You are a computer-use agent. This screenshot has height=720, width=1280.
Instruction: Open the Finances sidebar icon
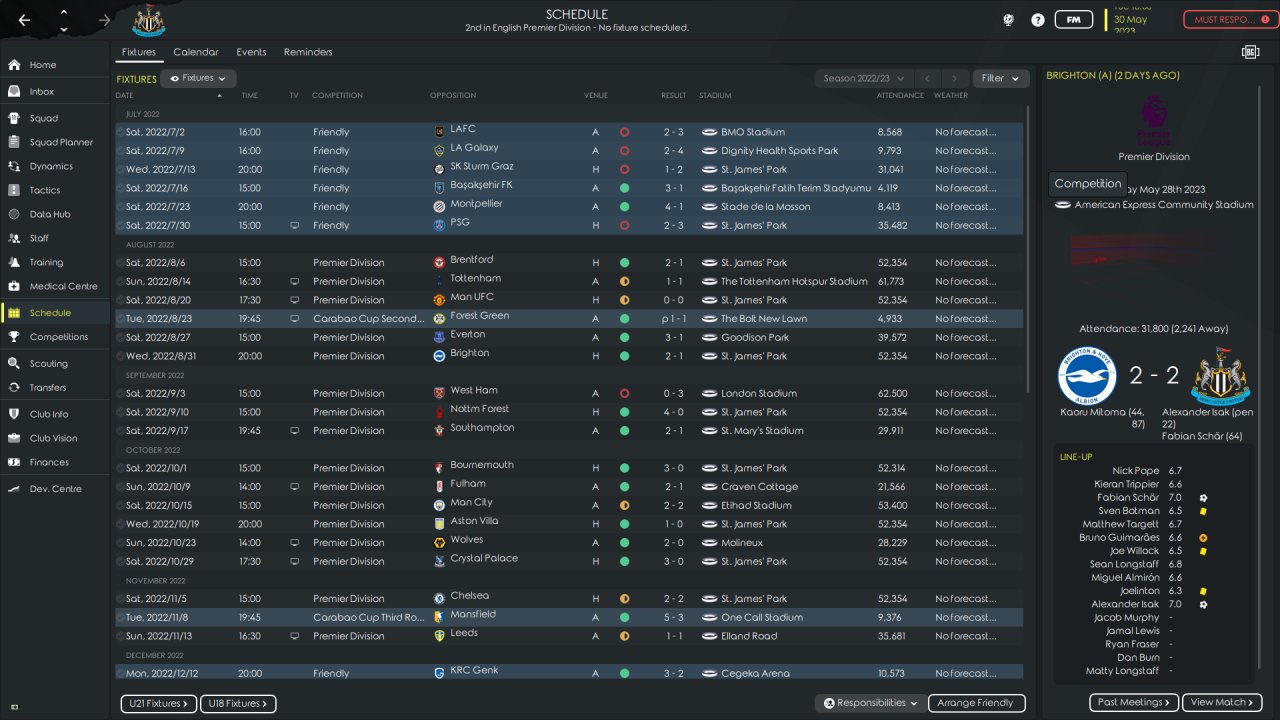(14, 462)
